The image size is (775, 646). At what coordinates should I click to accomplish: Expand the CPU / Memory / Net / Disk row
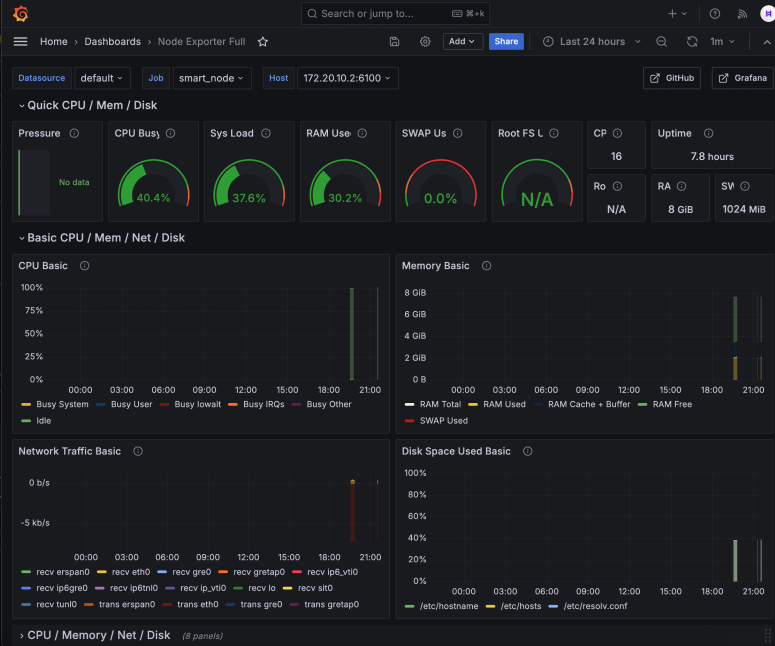tap(94, 635)
